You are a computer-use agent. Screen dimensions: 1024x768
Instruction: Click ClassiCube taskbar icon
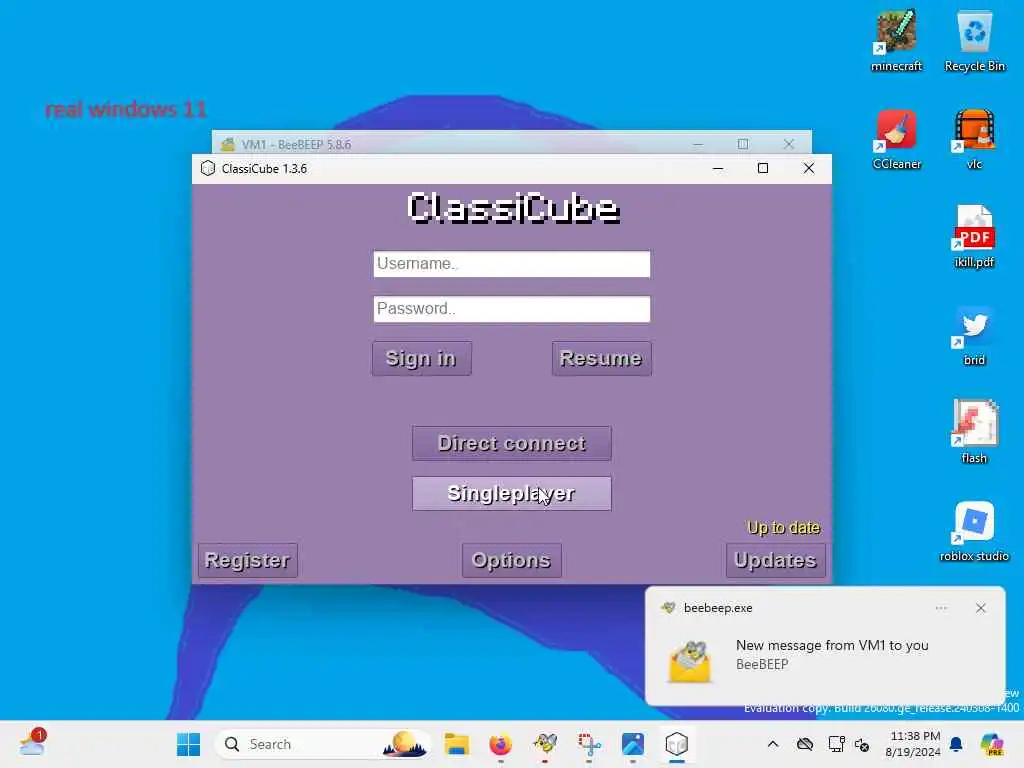tap(677, 744)
